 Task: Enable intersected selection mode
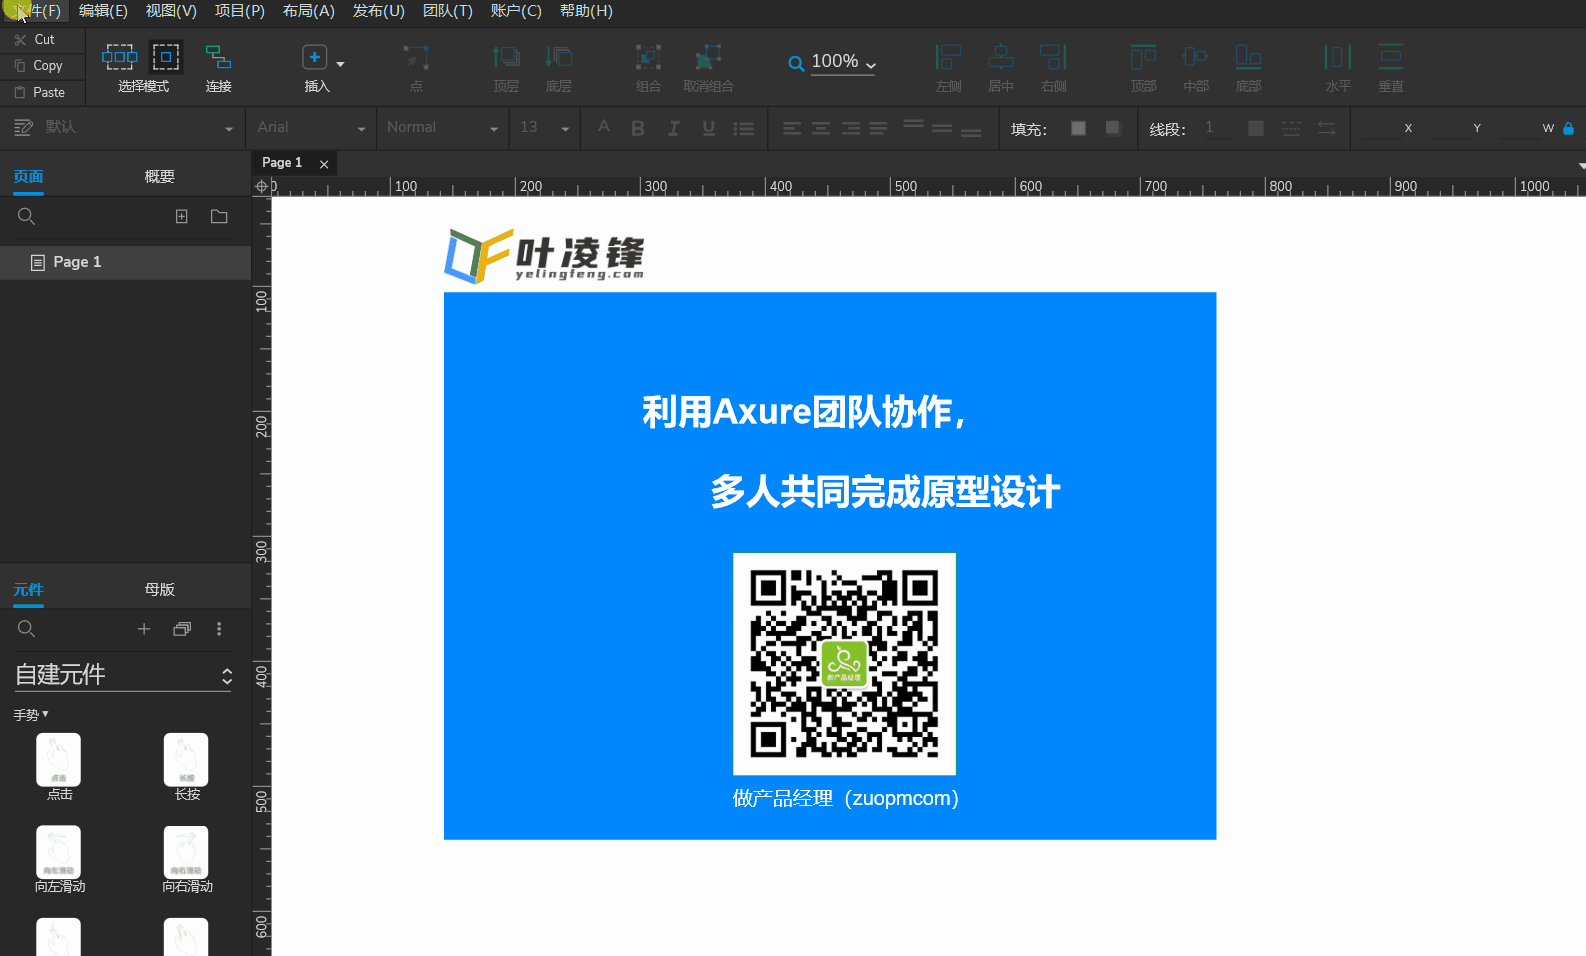point(119,56)
